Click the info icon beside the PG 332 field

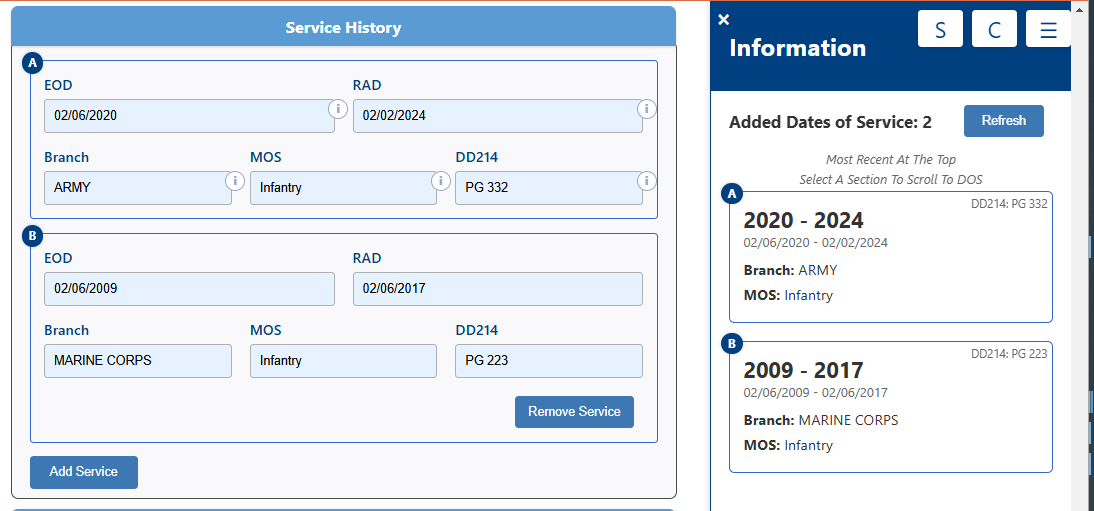click(647, 182)
